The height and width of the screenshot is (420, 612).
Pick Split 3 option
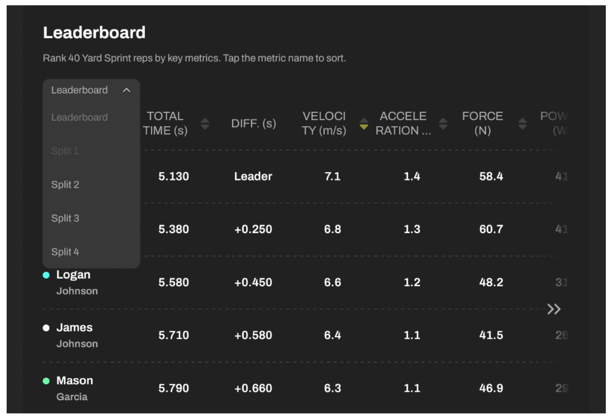tap(65, 218)
